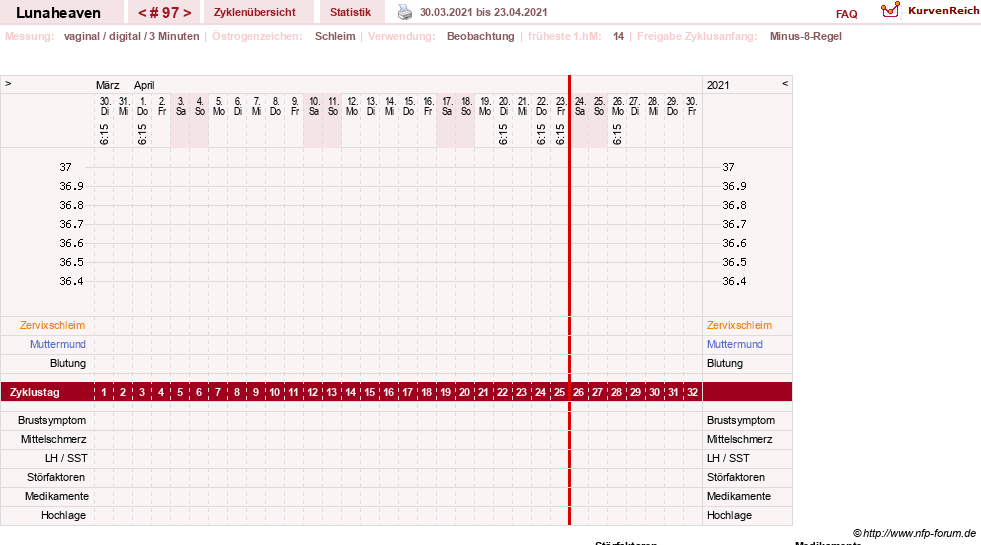Click the right Hochlage row label
The image size is (981, 545).
(x=729, y=515)
